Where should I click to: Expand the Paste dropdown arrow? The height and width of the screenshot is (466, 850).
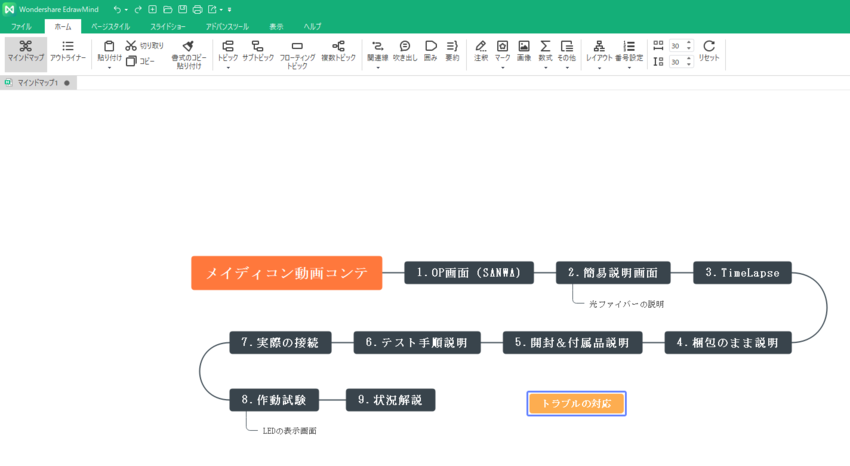[x=109, y=68]
